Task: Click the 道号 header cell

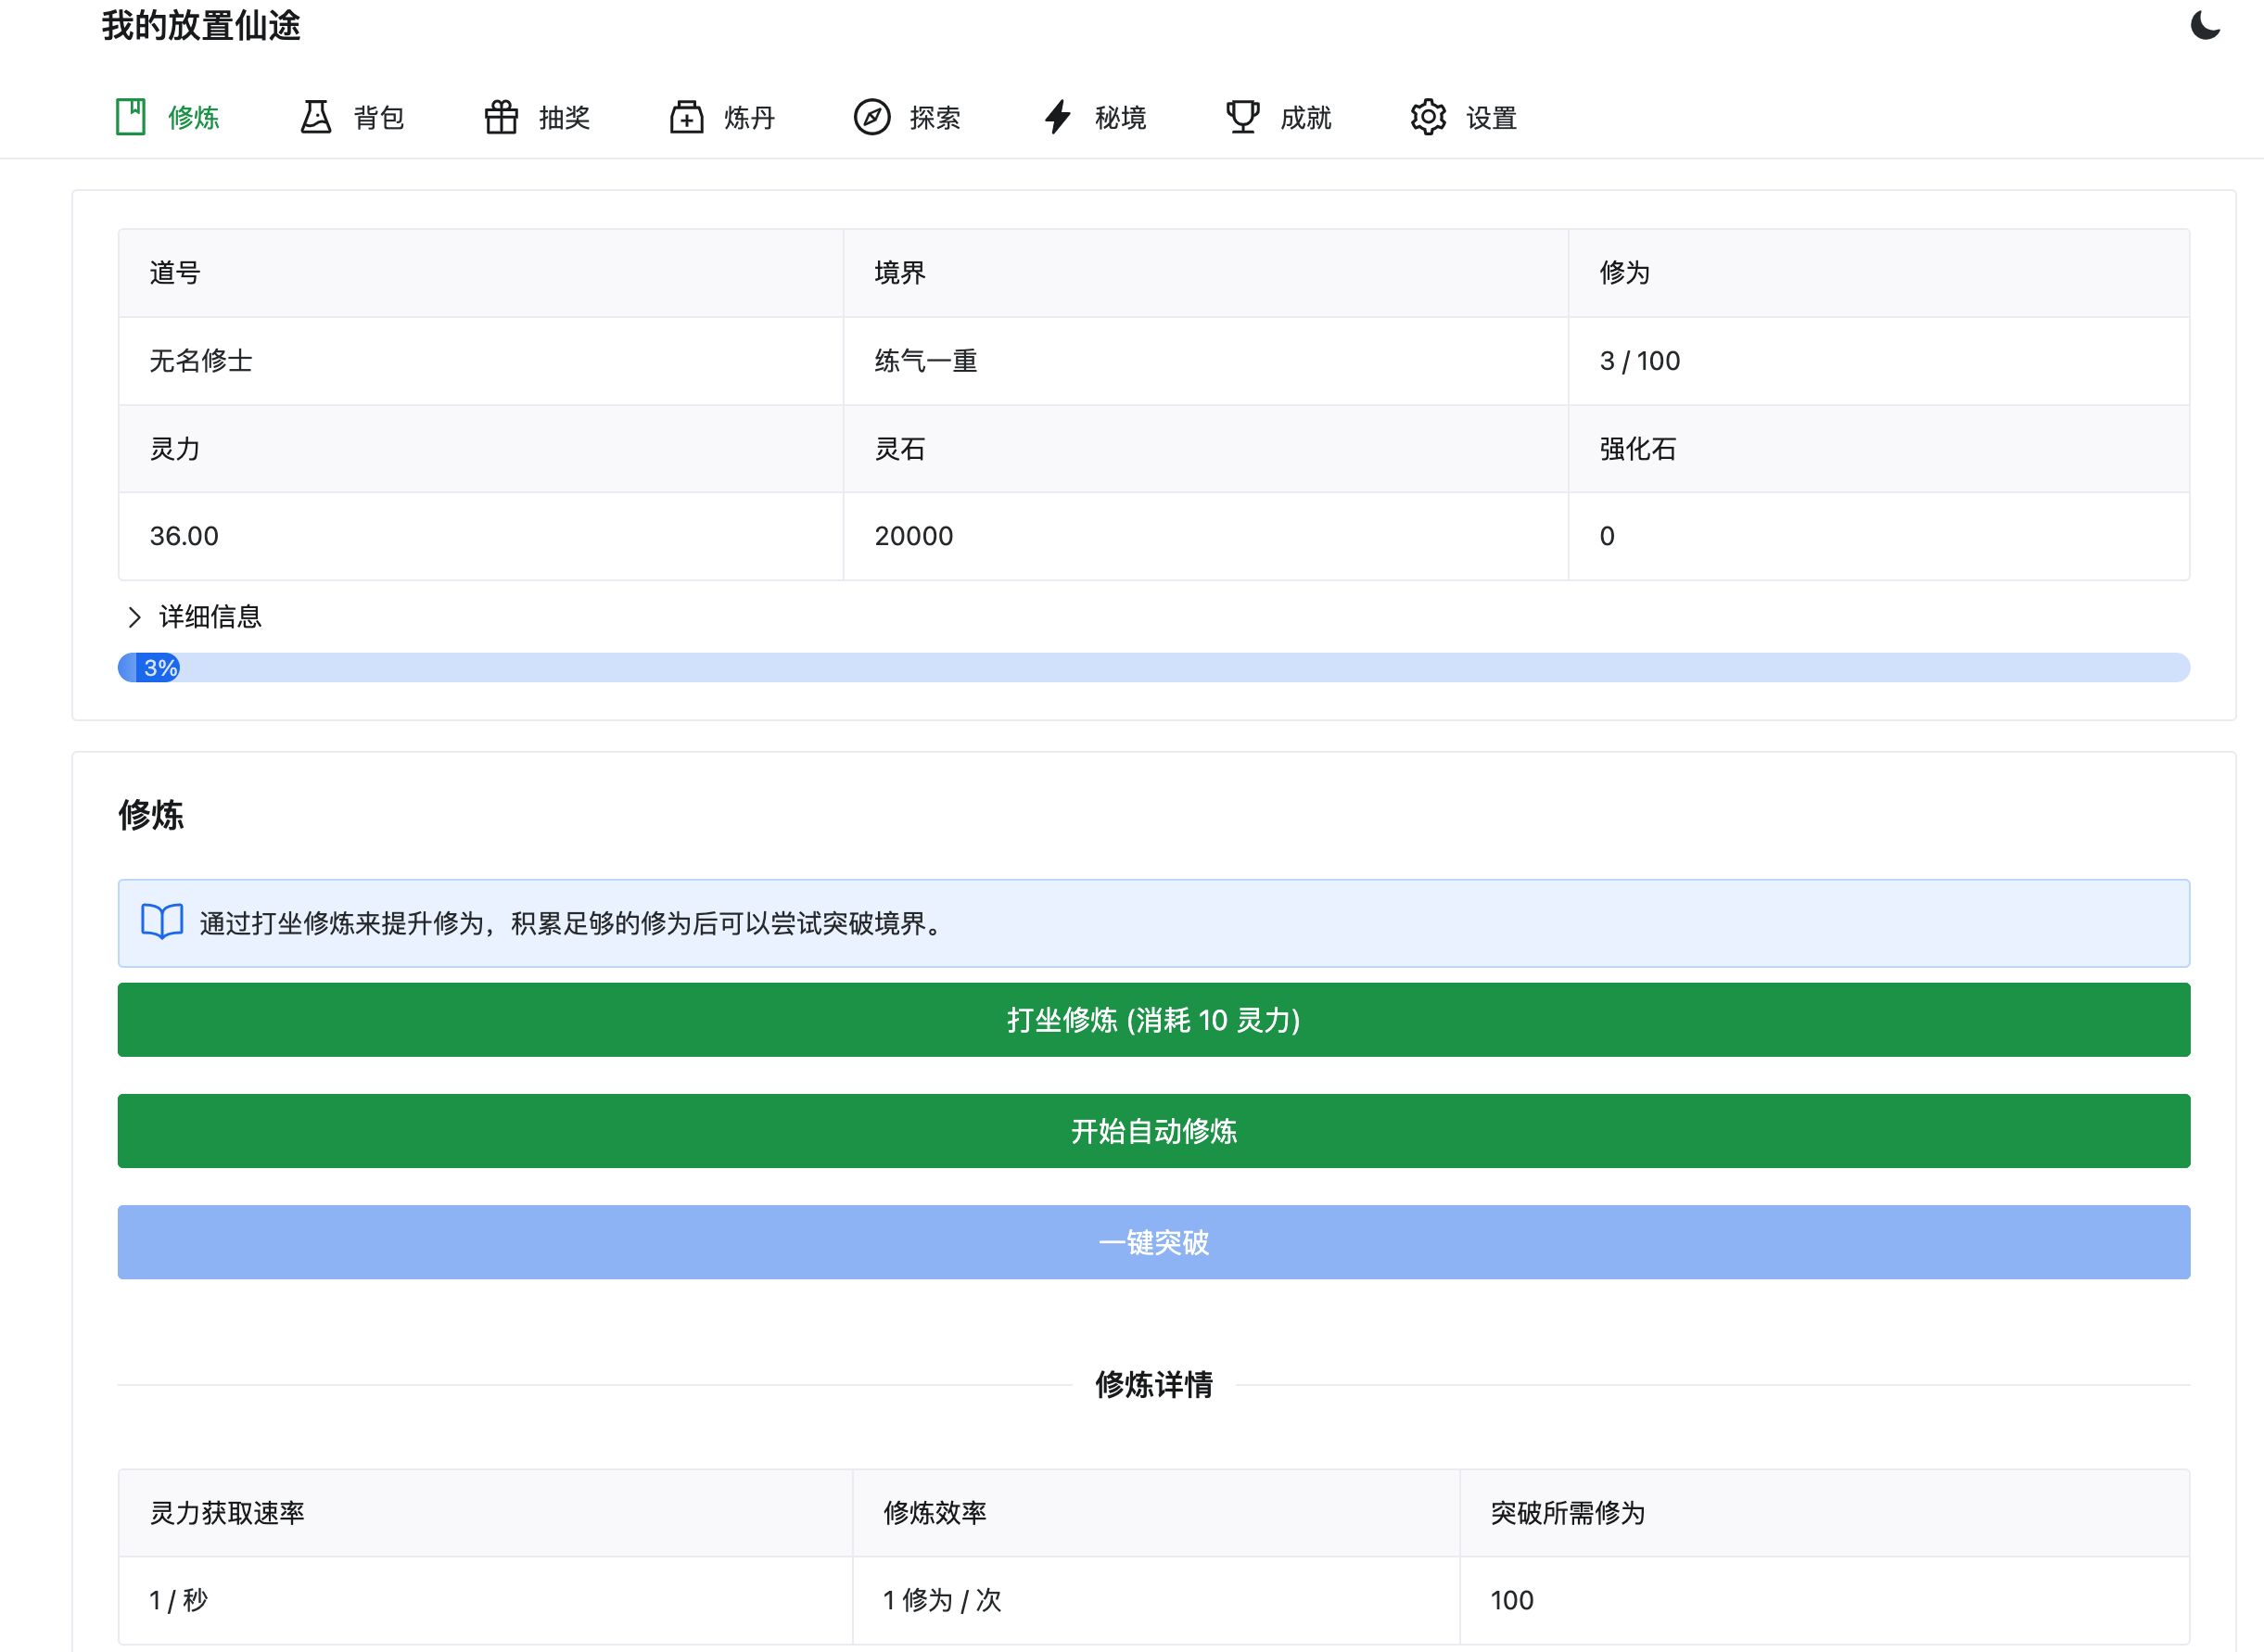Action: [481, 273]
